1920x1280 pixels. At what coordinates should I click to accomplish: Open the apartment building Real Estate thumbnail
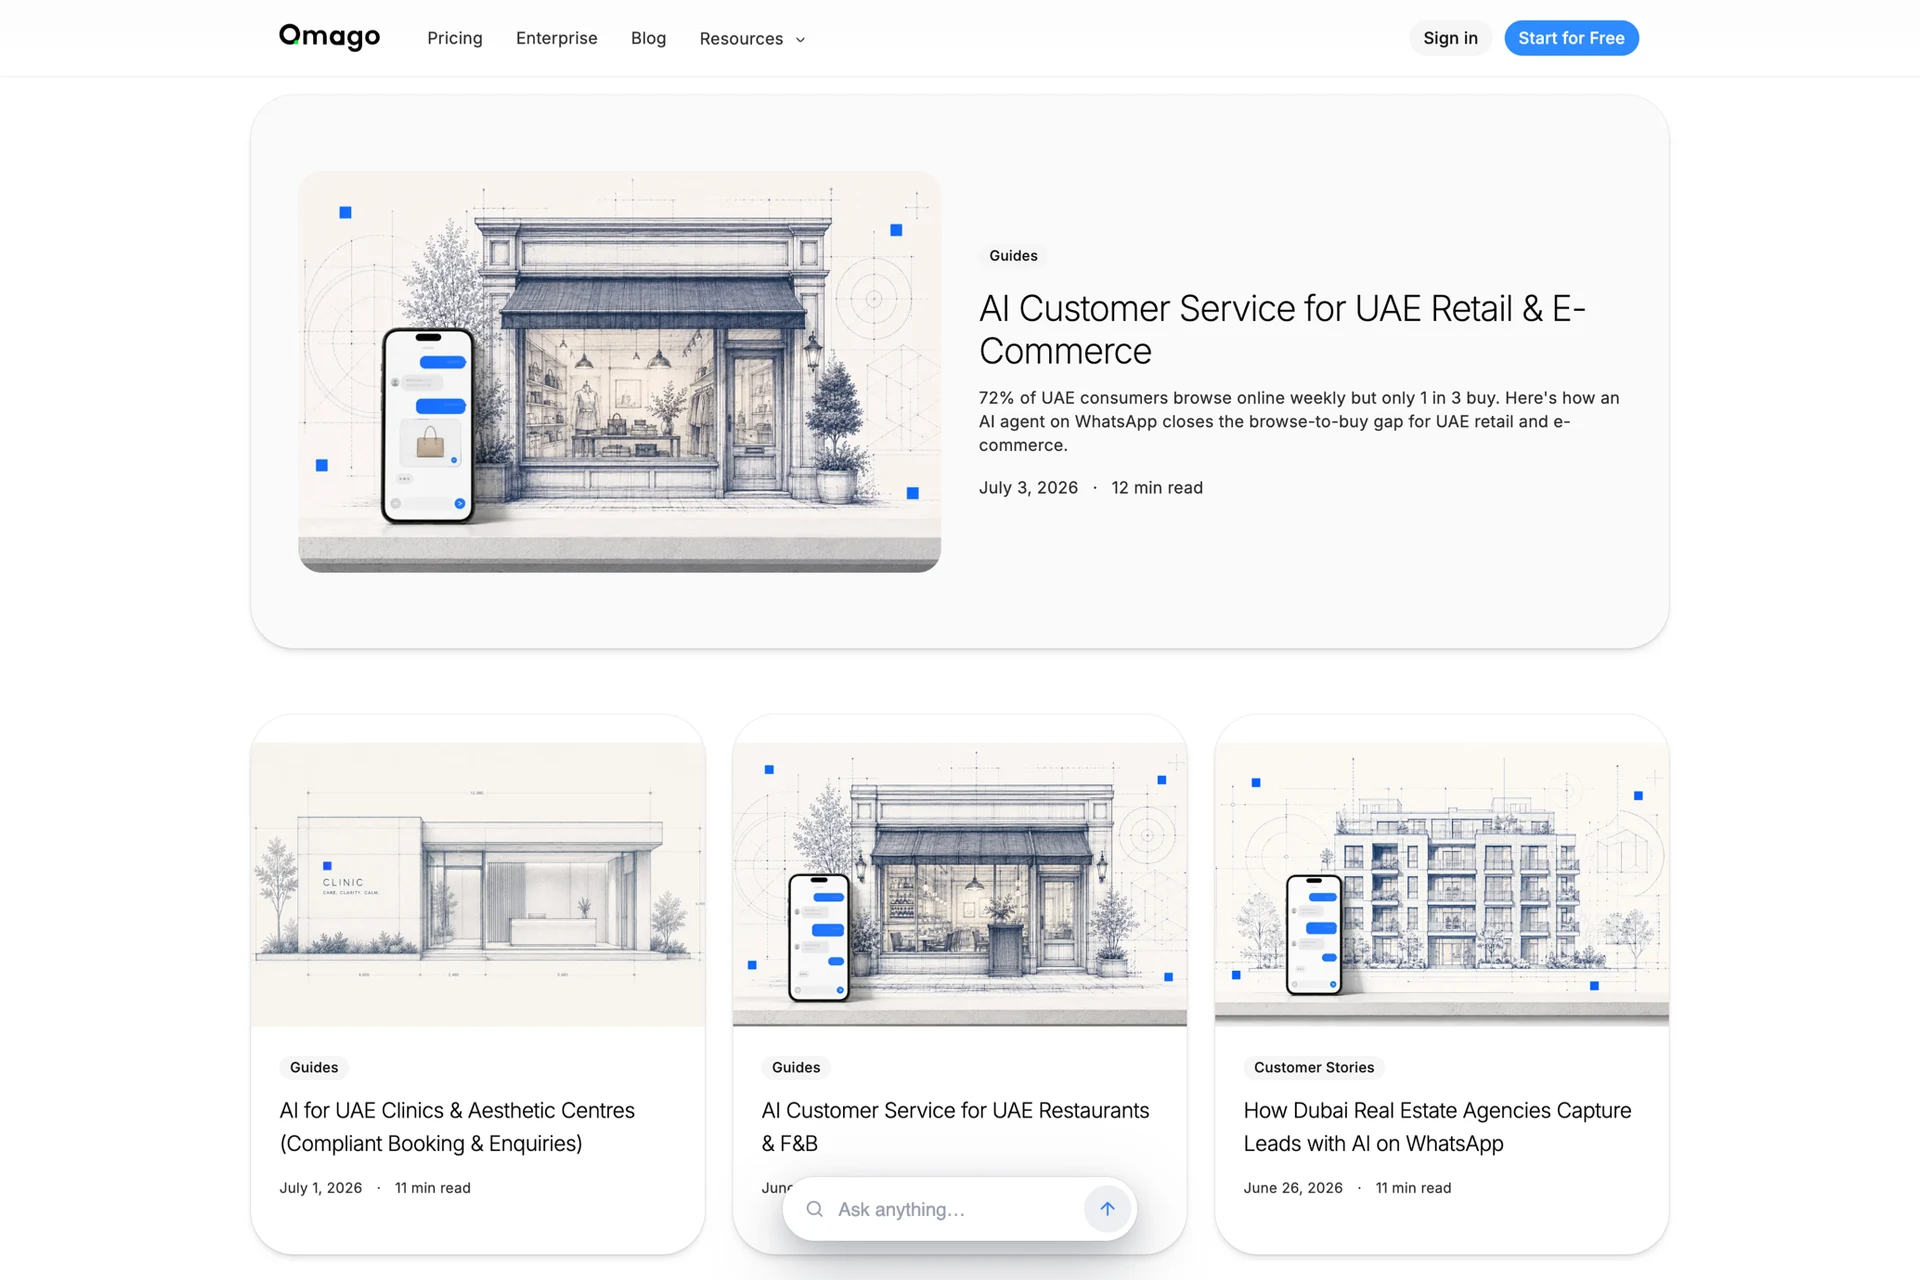click(1442, 884)
